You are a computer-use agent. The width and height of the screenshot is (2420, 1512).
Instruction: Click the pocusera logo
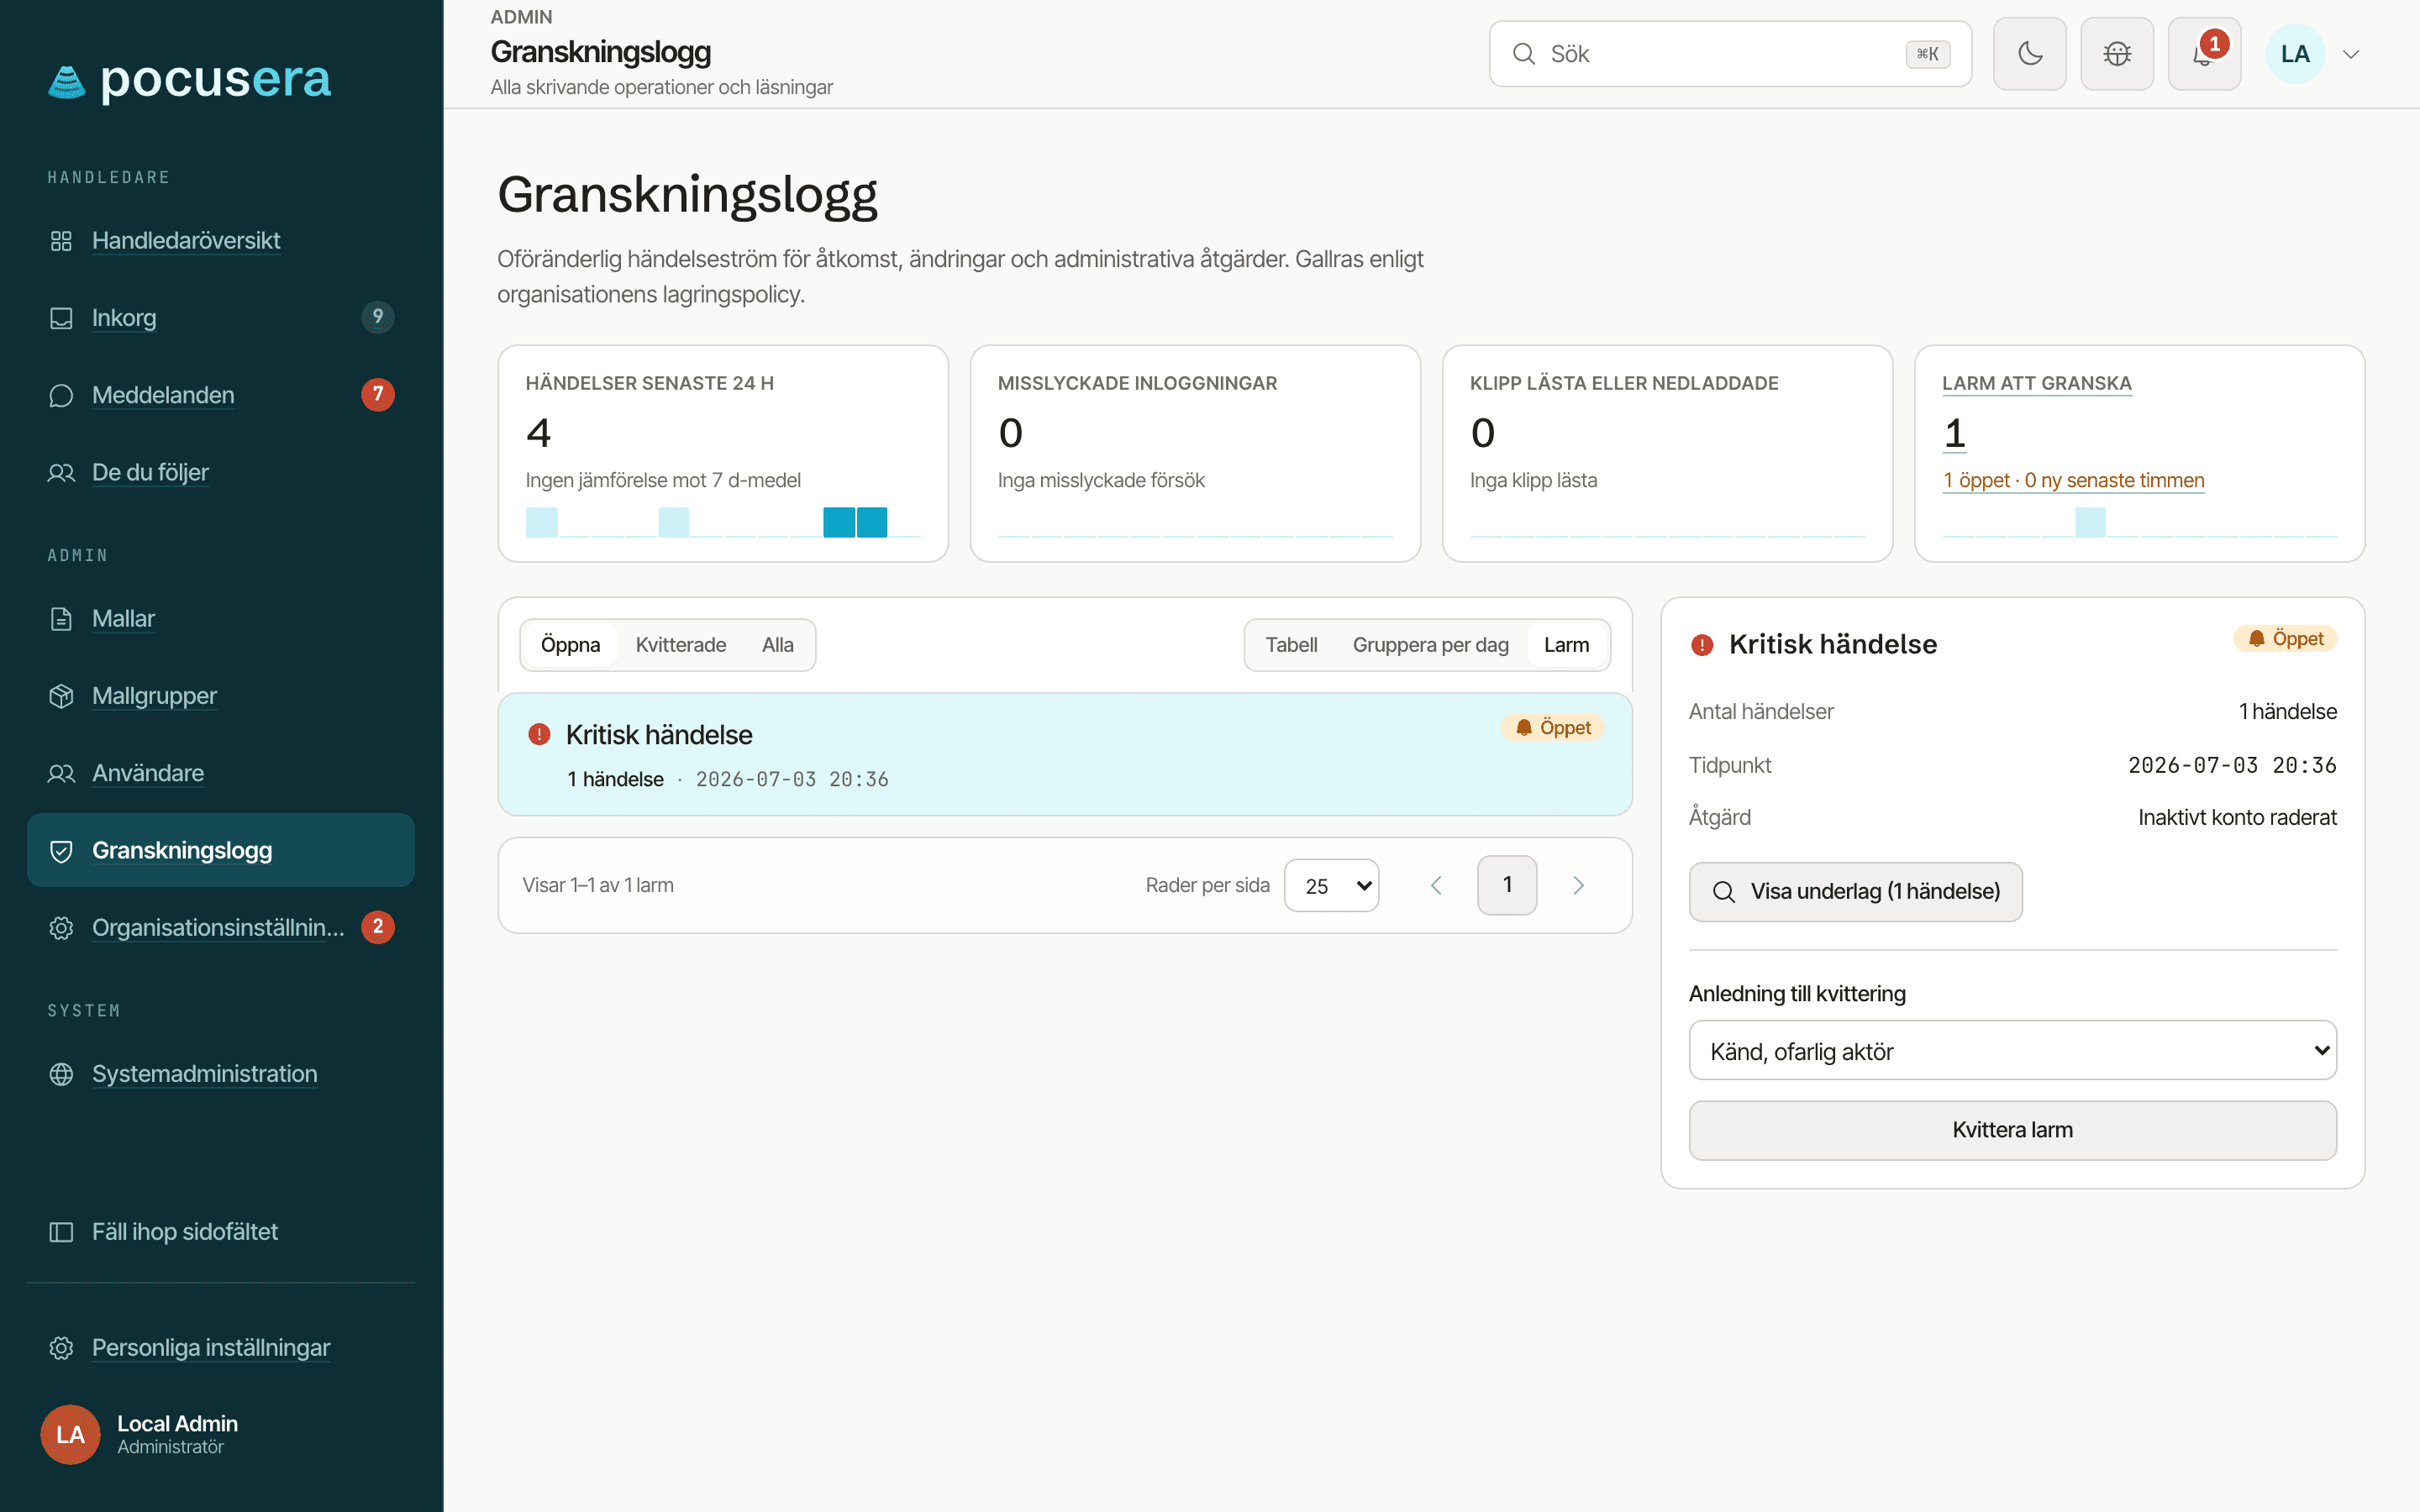[x=189, y=80]
